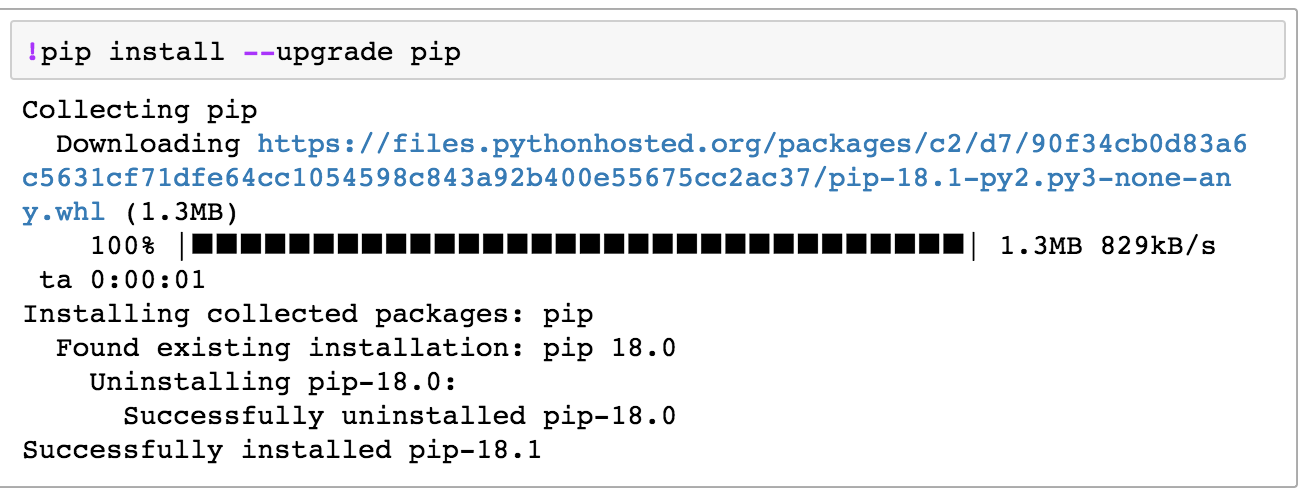Viewport: 1308px width, 498px height.
Task: Click the "Collecting pip" output line
Action: coord(140,110)
